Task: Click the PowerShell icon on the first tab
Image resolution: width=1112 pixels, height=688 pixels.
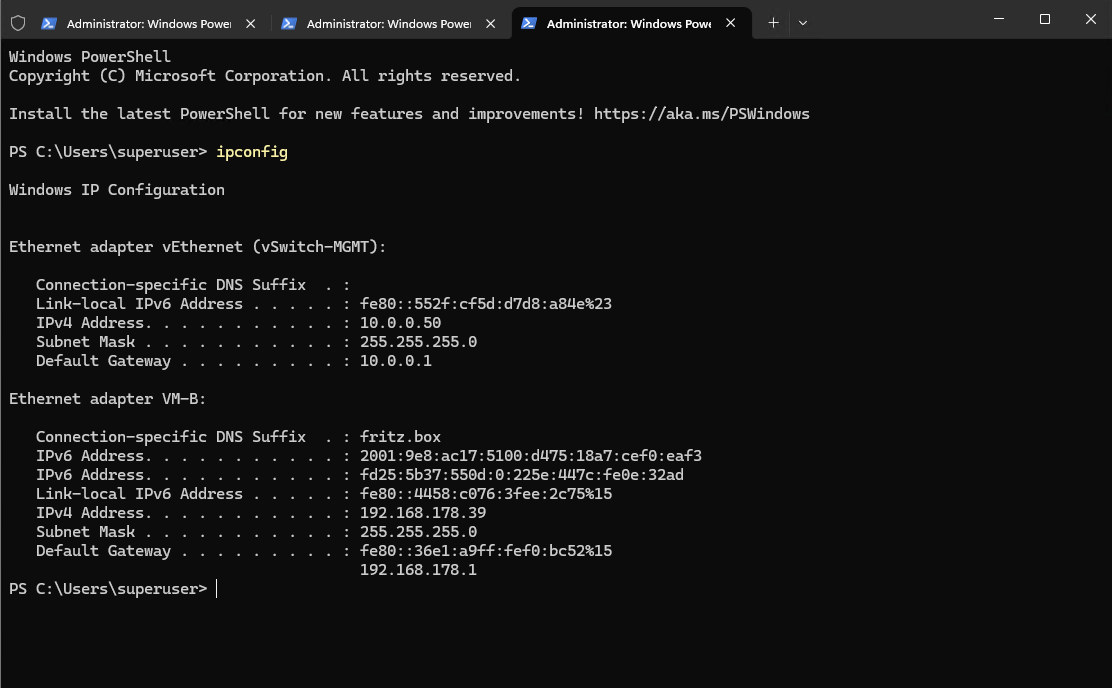Action: 49,23
